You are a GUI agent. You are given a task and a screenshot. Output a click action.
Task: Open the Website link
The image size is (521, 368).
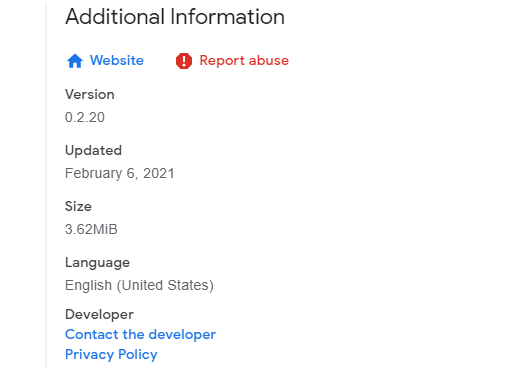(117, 60)
